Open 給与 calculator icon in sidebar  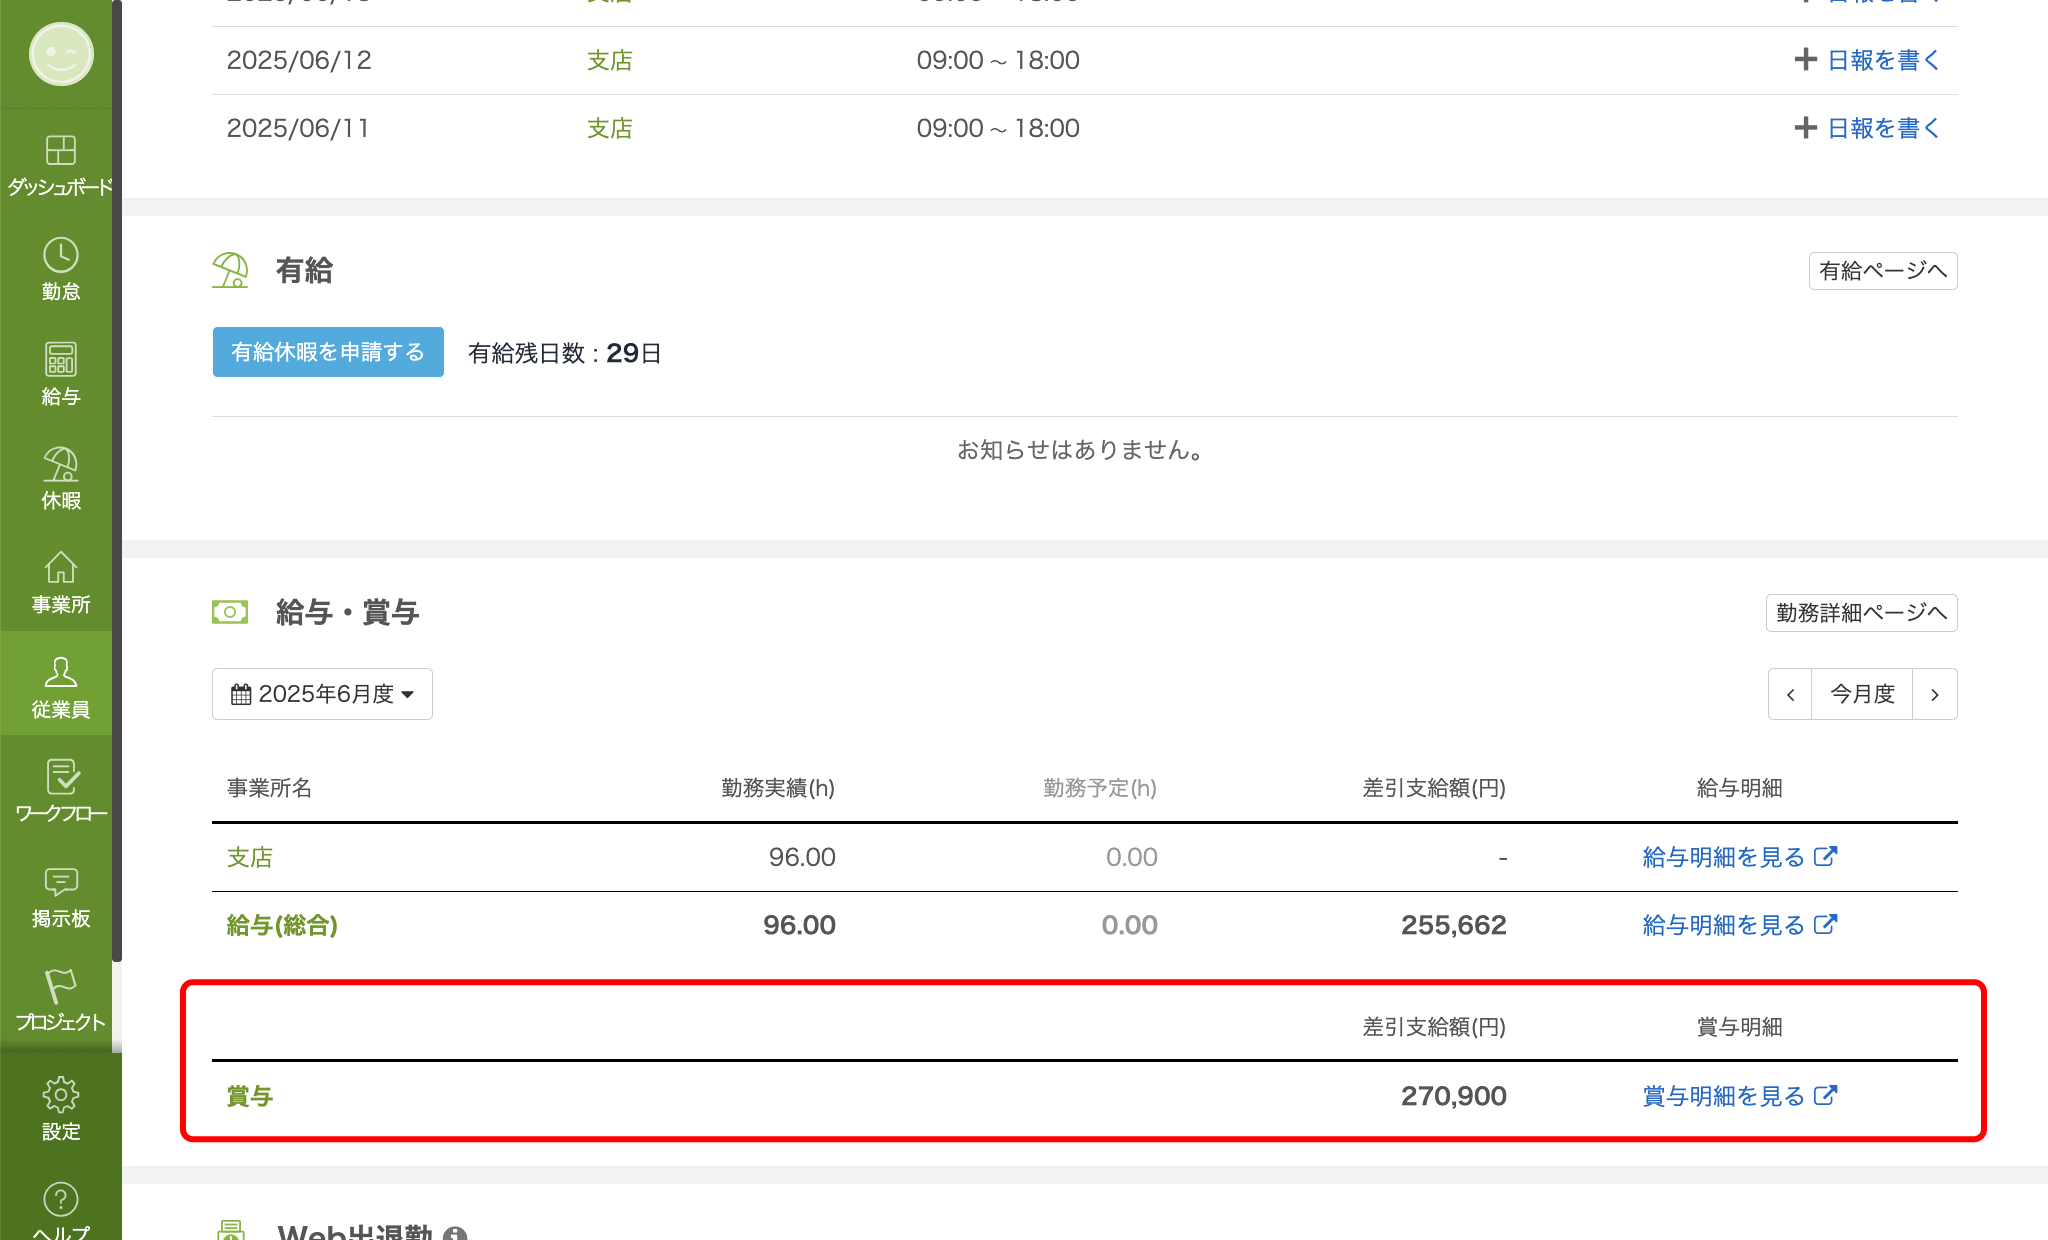[60, 360]
